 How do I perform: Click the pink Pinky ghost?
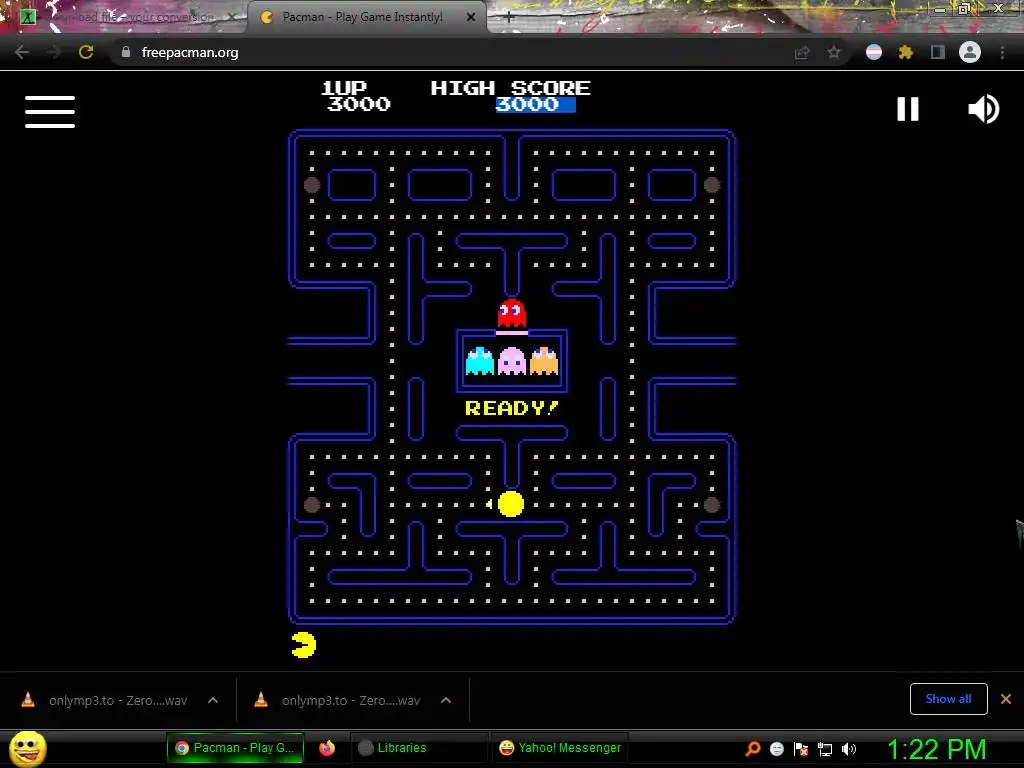[511, 361]
